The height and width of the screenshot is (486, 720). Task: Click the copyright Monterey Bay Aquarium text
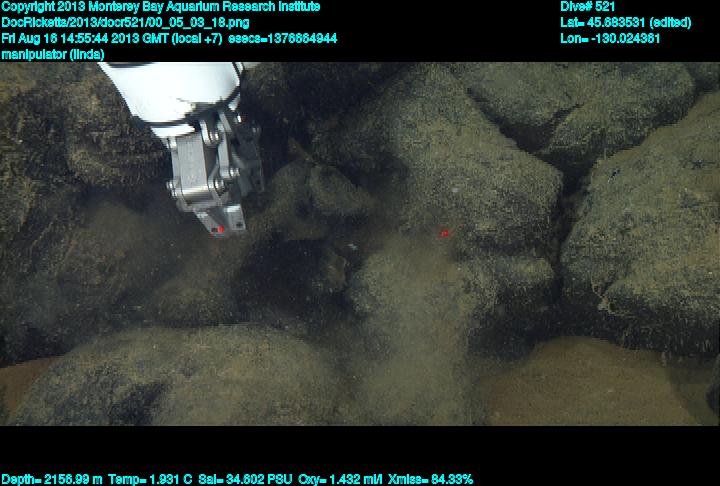(160, 7)
